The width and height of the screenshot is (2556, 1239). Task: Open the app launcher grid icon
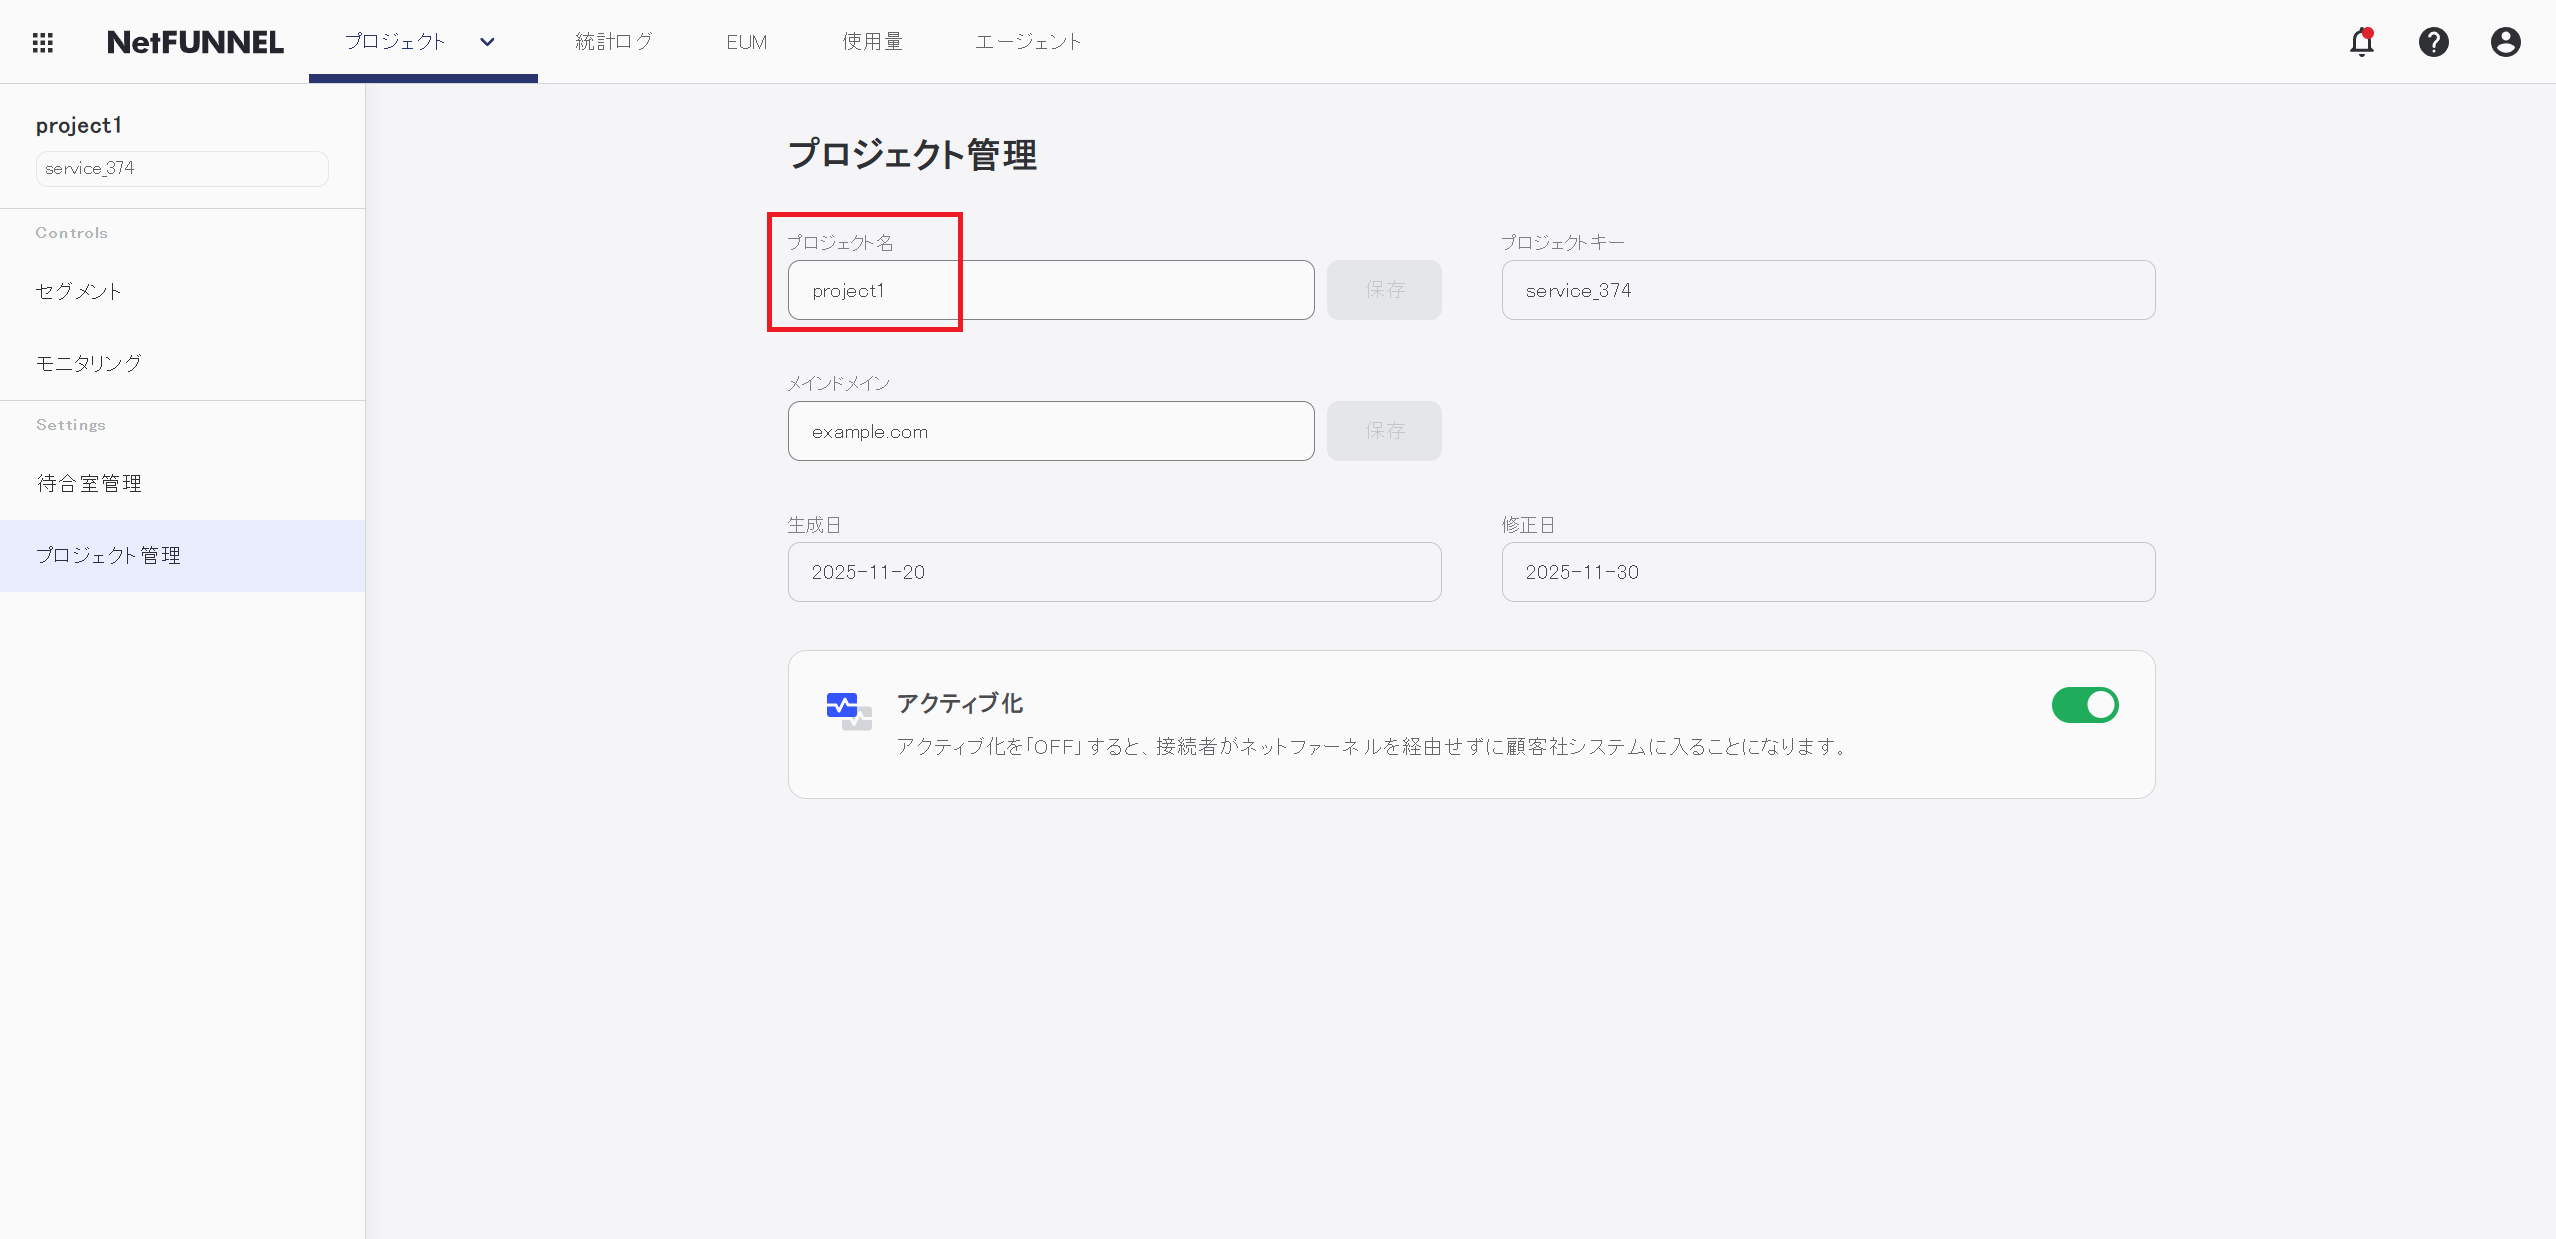point(43,41)
